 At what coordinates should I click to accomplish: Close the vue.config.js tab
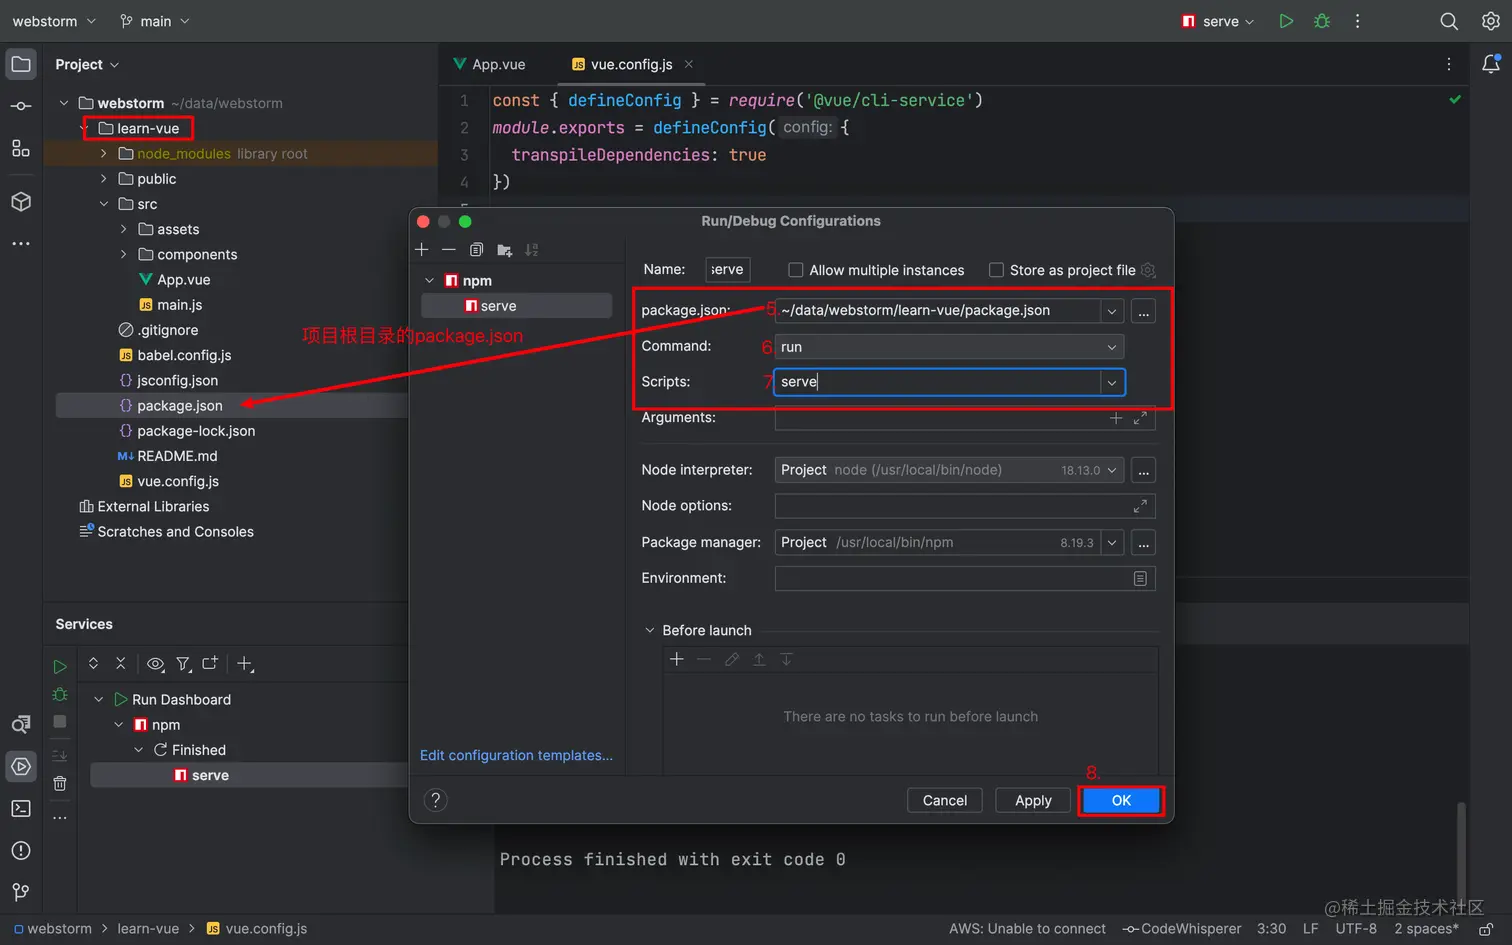[x=689, y=64]
